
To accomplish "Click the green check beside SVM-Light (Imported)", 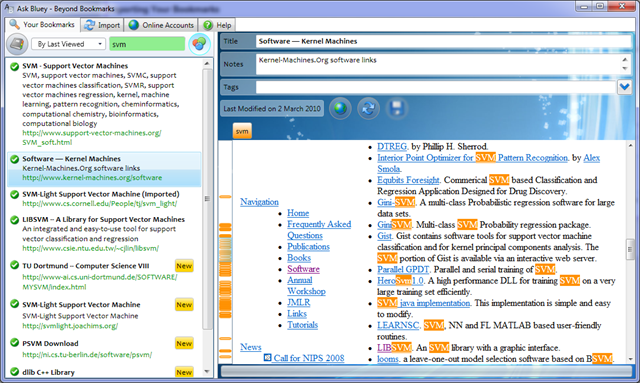I will [14, 194].
